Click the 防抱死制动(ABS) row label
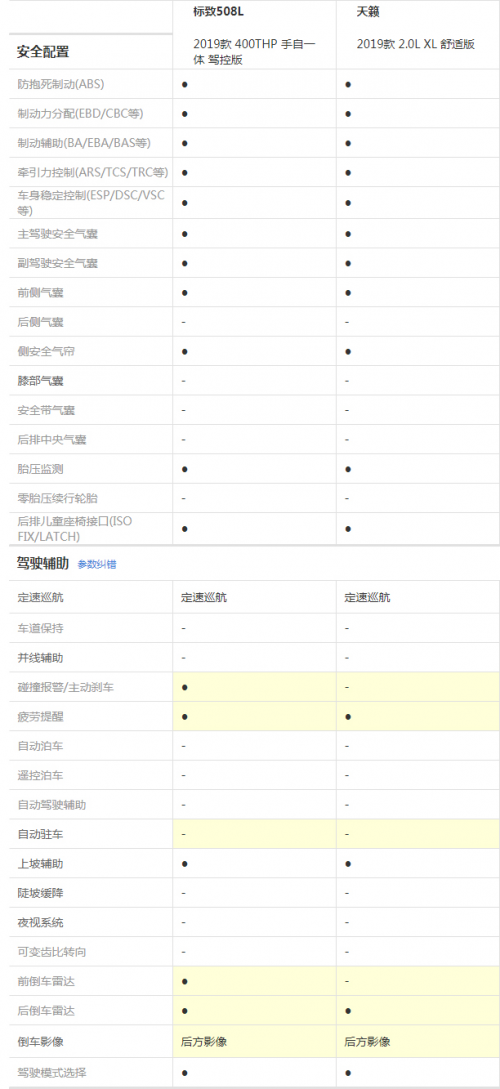The width and height of the screenshot is (500, 1089). (x=61, y=85)
